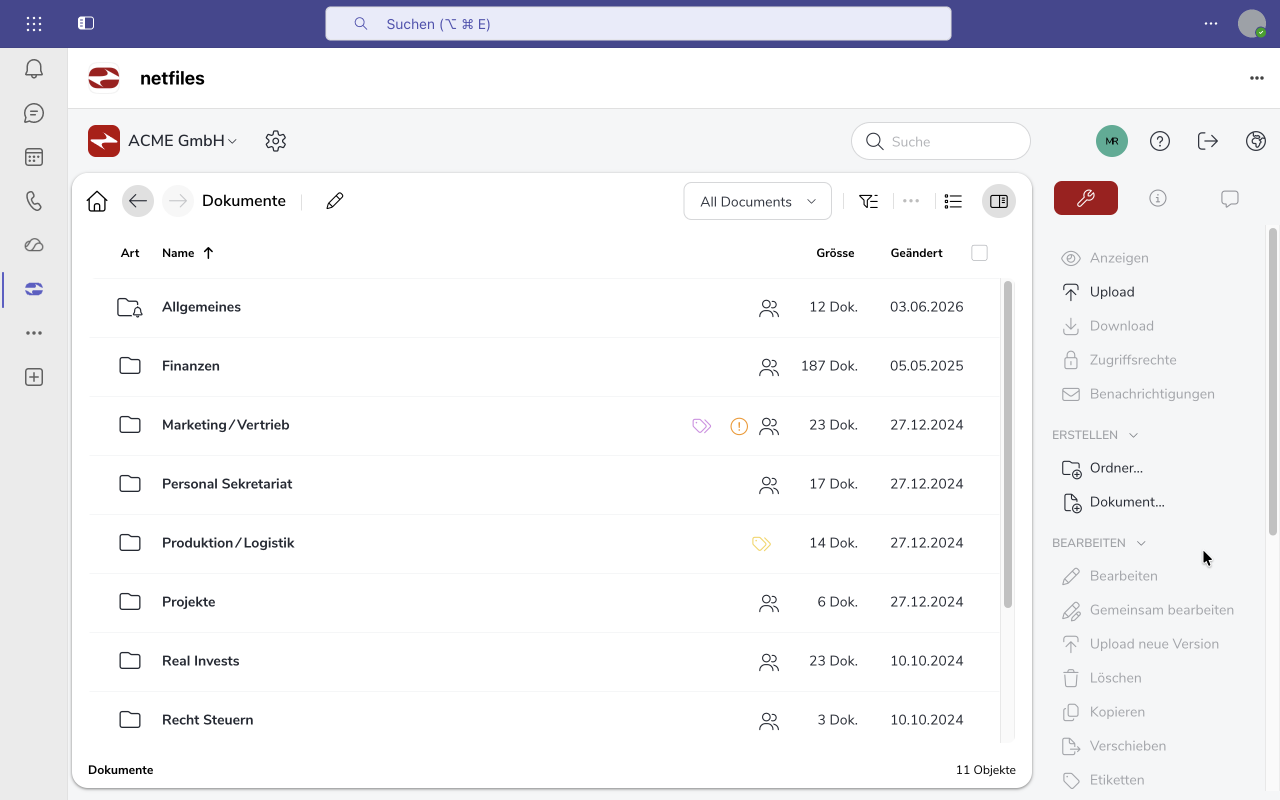This screenshot has height=800, width=1280.
Task: Open Calls phone icon in rail
Action: click(x=34, y=201)
